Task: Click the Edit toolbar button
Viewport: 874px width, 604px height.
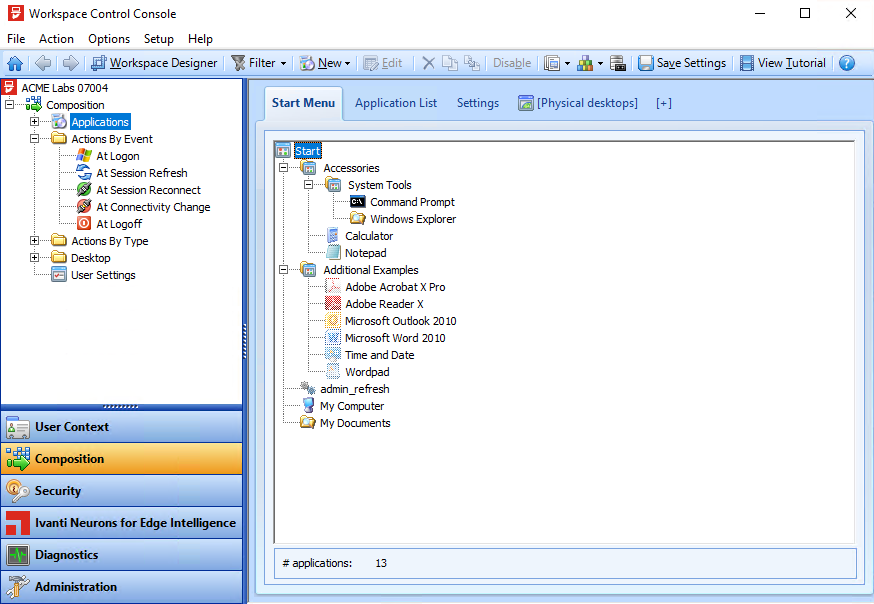Action: point(383,63)
